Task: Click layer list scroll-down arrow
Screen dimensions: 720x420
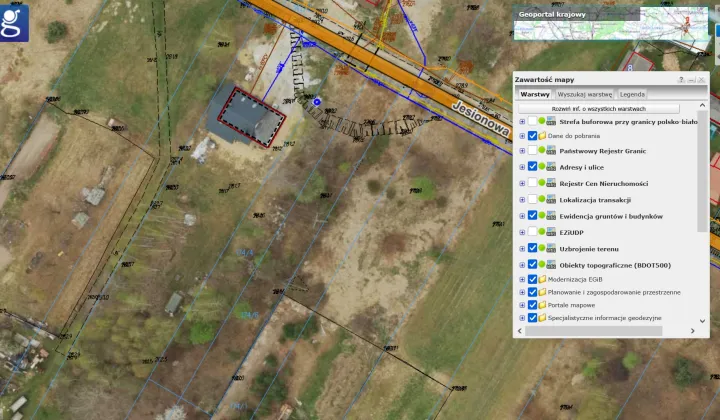Action: click(702, 321)
